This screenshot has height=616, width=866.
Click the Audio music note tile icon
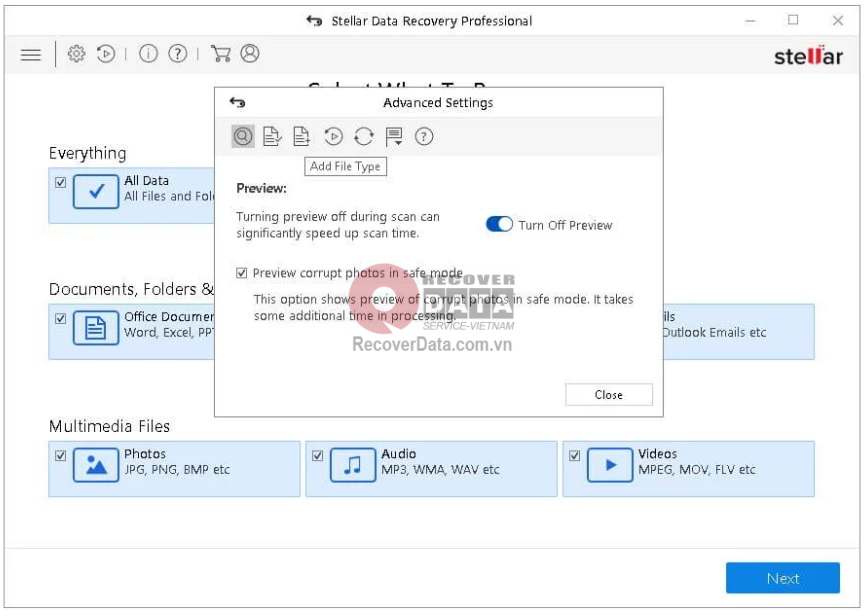tap(352, 465)
